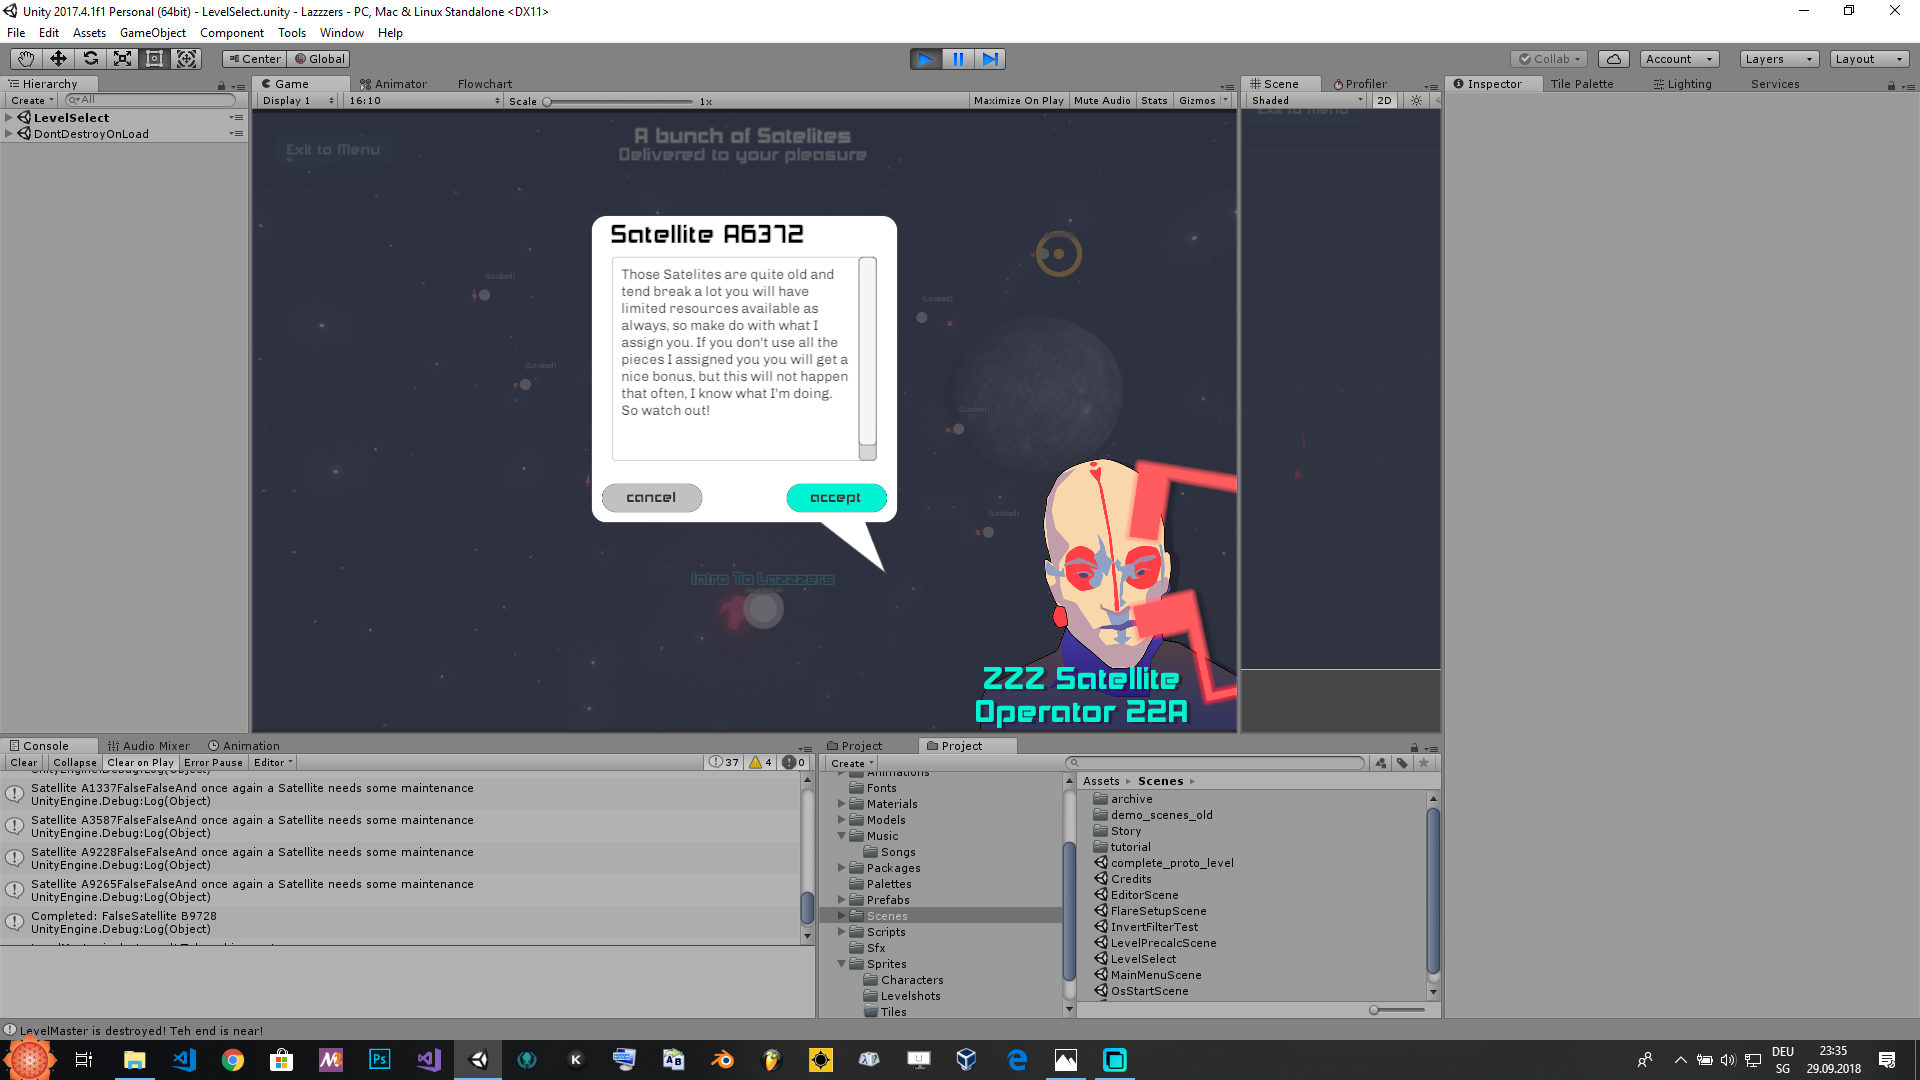
Task: Select the Hand tool in toolbar
Action: pos(26,59)
